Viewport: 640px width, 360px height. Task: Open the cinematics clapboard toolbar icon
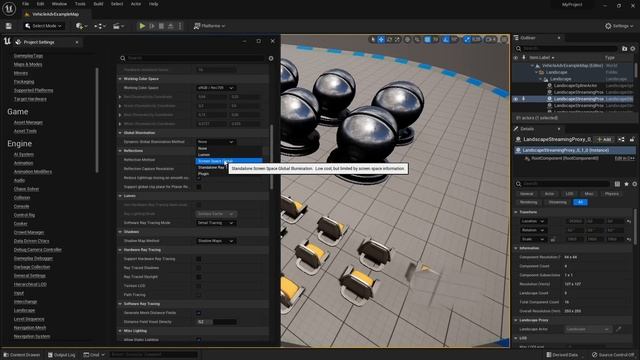pos(118,26)
